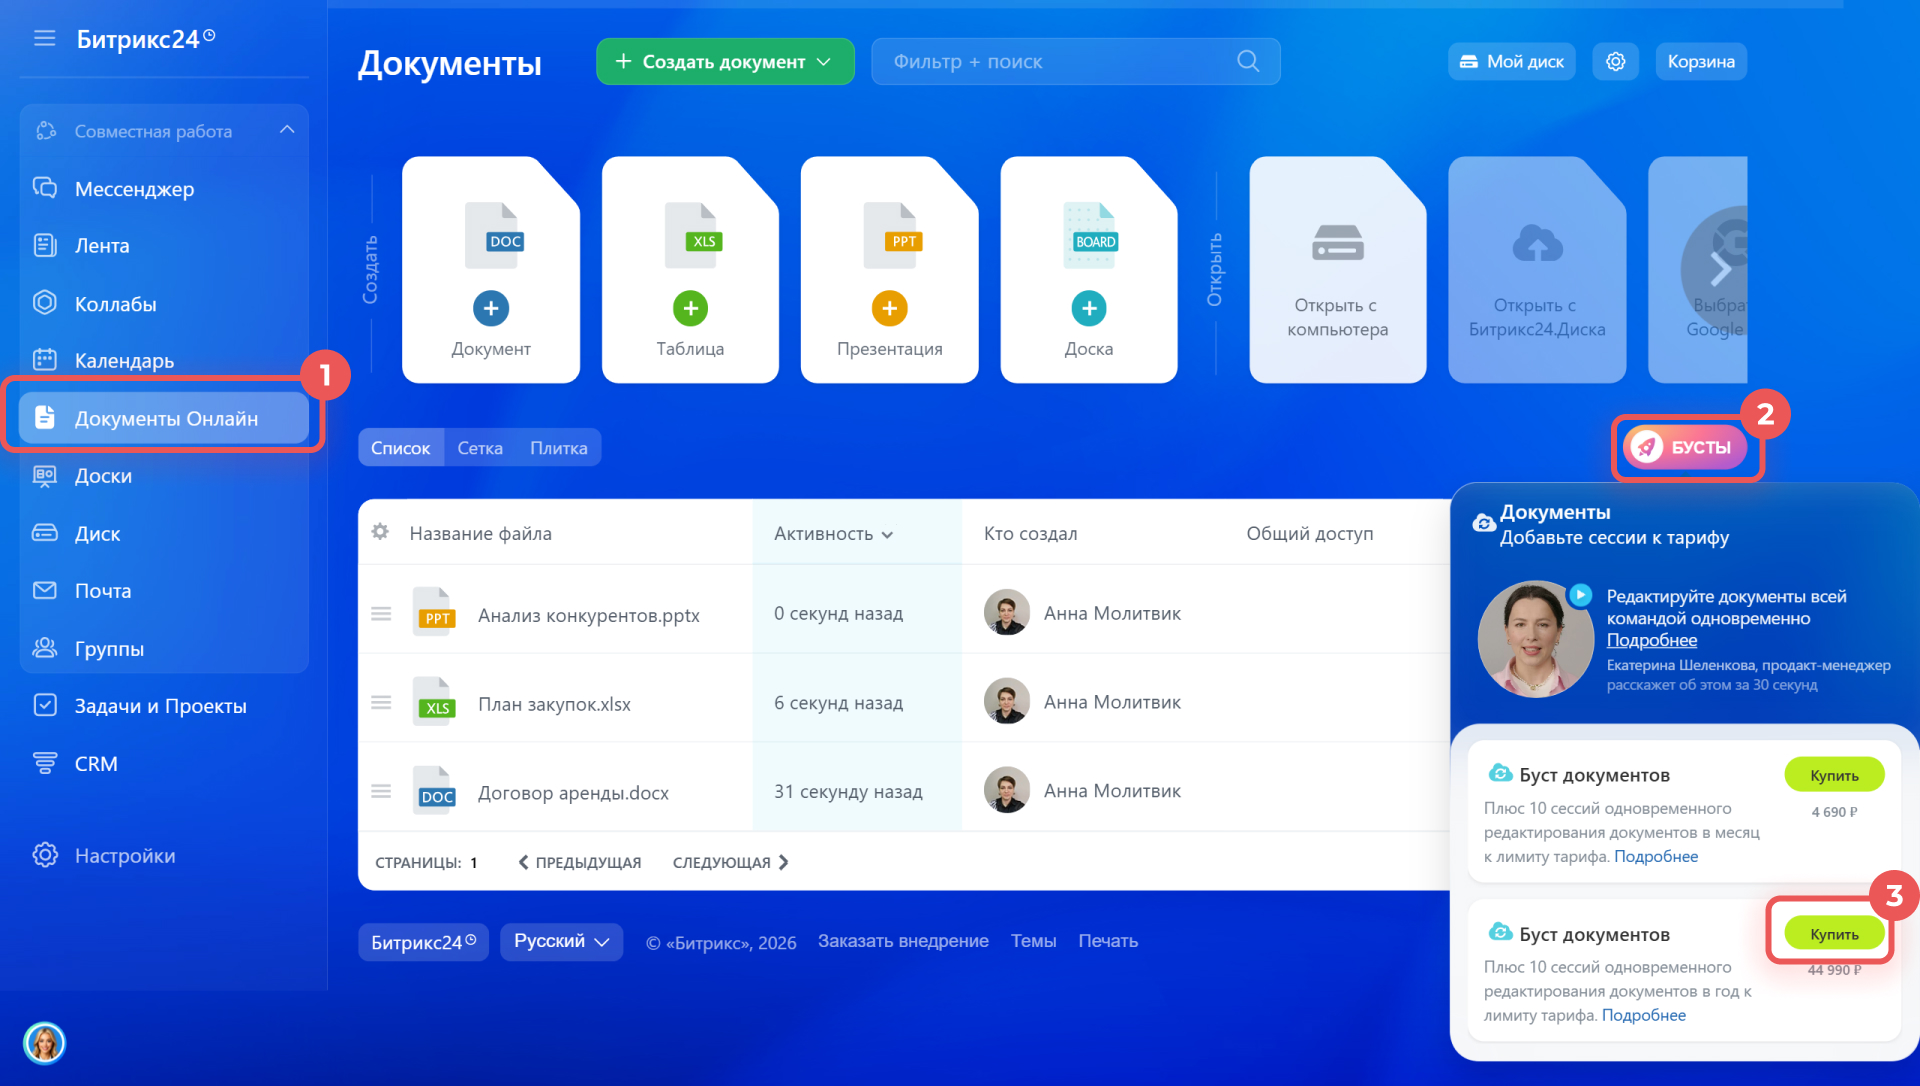The image size is (1920, 1086).
Task: Open the Русский language dropdown
Action: click(561, 942)
